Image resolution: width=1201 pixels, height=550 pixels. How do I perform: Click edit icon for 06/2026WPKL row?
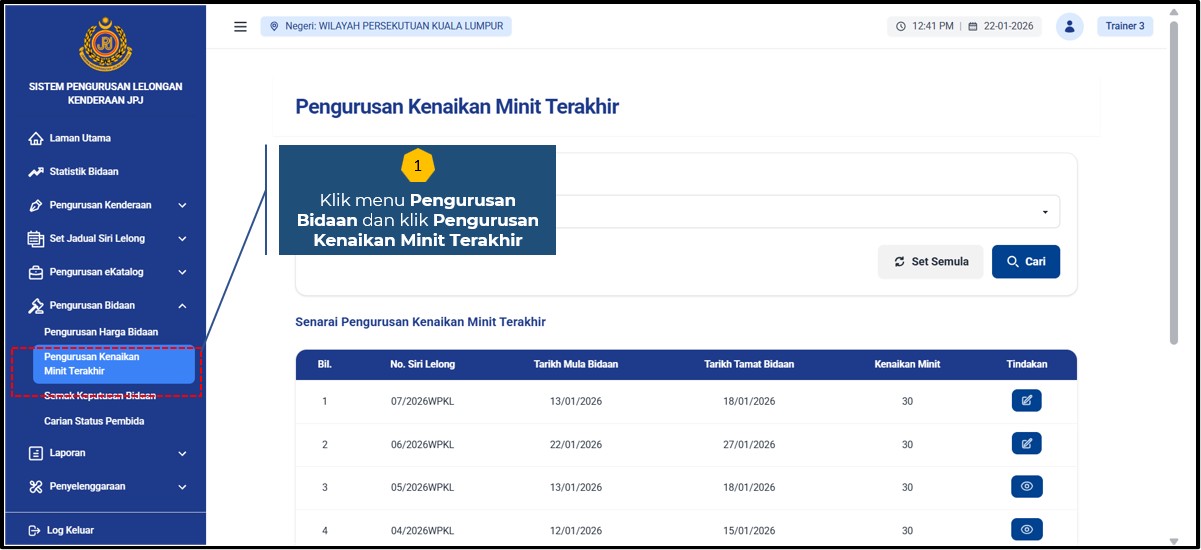1026,443
